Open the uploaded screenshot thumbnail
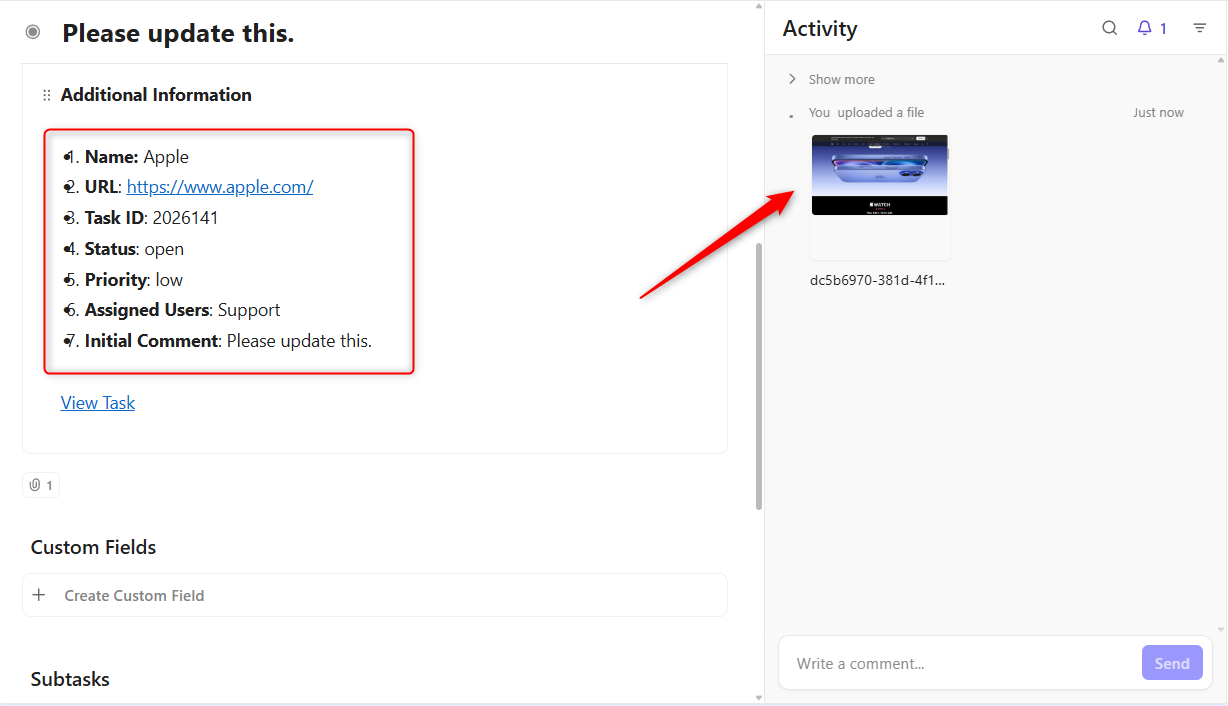This screenshot has width=1228, height=706. tap(879, 176)
